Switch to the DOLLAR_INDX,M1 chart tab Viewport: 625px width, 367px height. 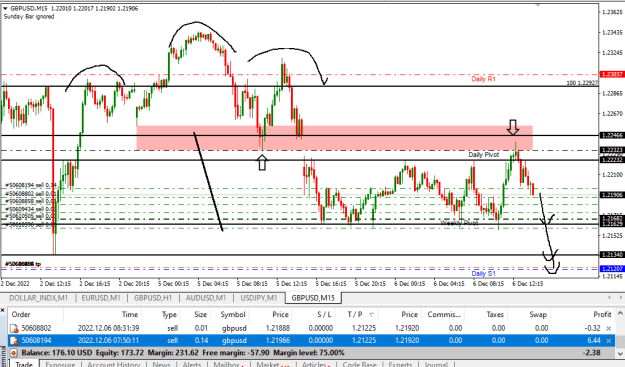[38, 298]
